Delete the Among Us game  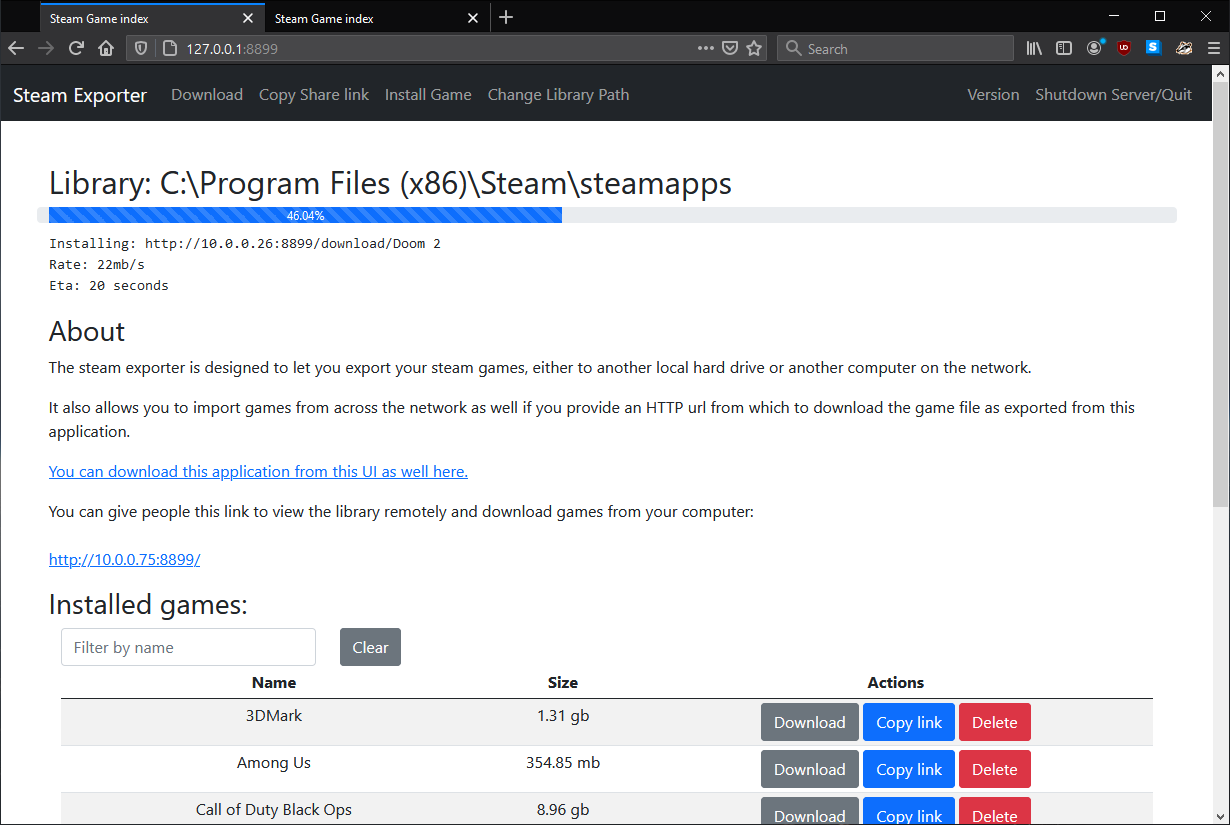[994, 769]
